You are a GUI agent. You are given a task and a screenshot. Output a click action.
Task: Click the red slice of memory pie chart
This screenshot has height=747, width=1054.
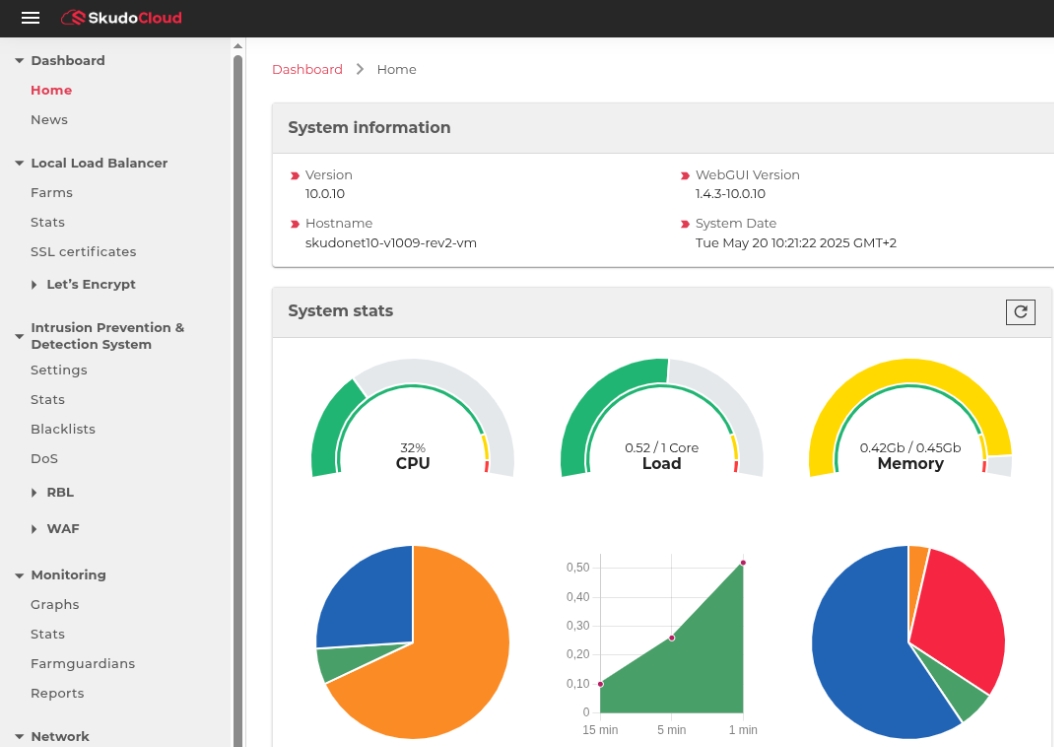(x=960, y=610)
